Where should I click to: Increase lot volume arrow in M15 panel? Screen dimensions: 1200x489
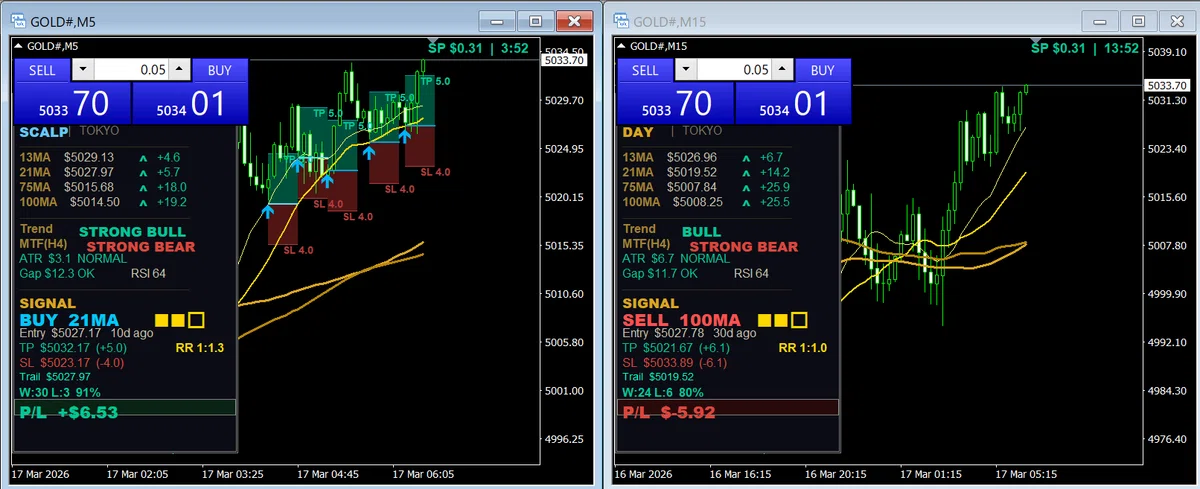pyautogui.click(x=782, y=70)
